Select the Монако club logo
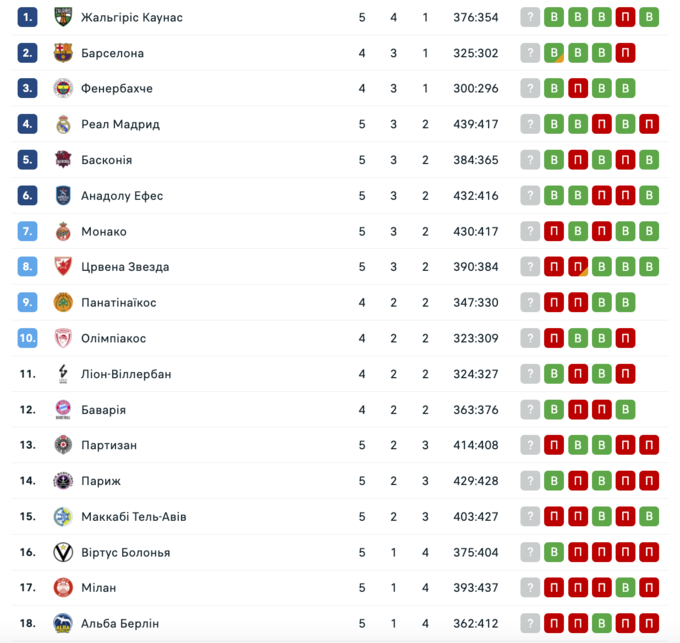 pos(63,231)
